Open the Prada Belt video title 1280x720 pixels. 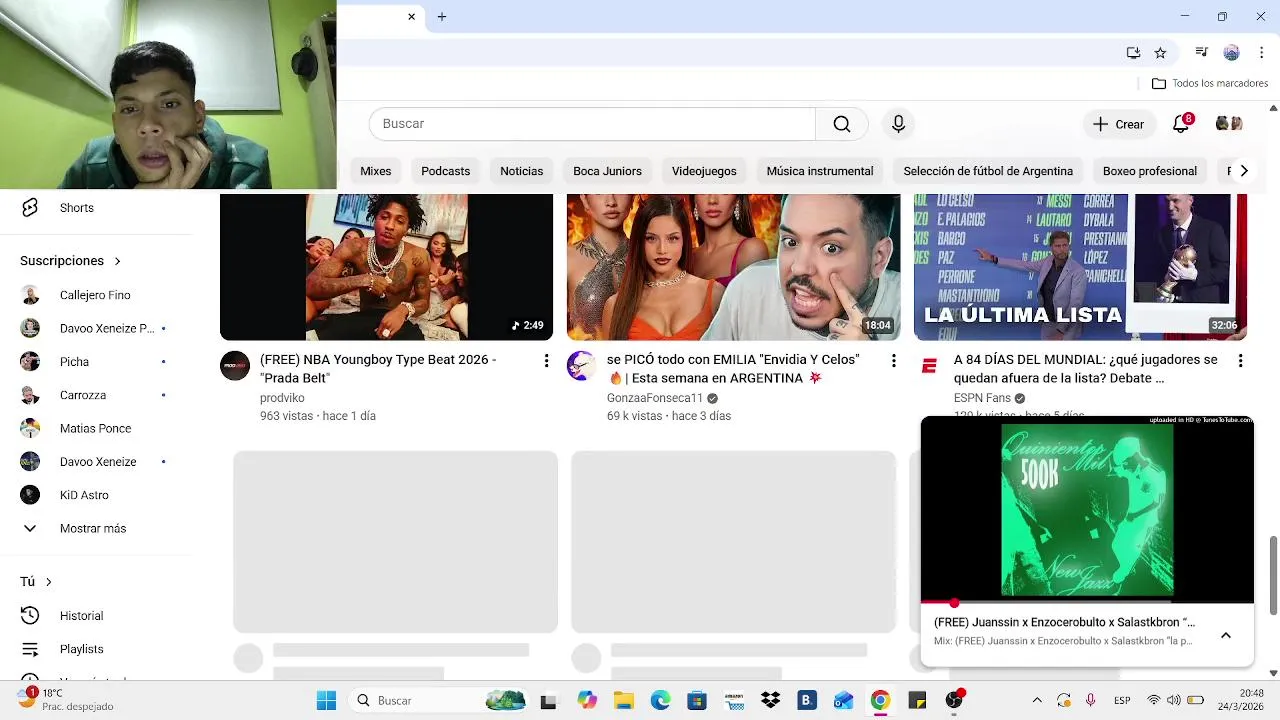click(378, 369)
